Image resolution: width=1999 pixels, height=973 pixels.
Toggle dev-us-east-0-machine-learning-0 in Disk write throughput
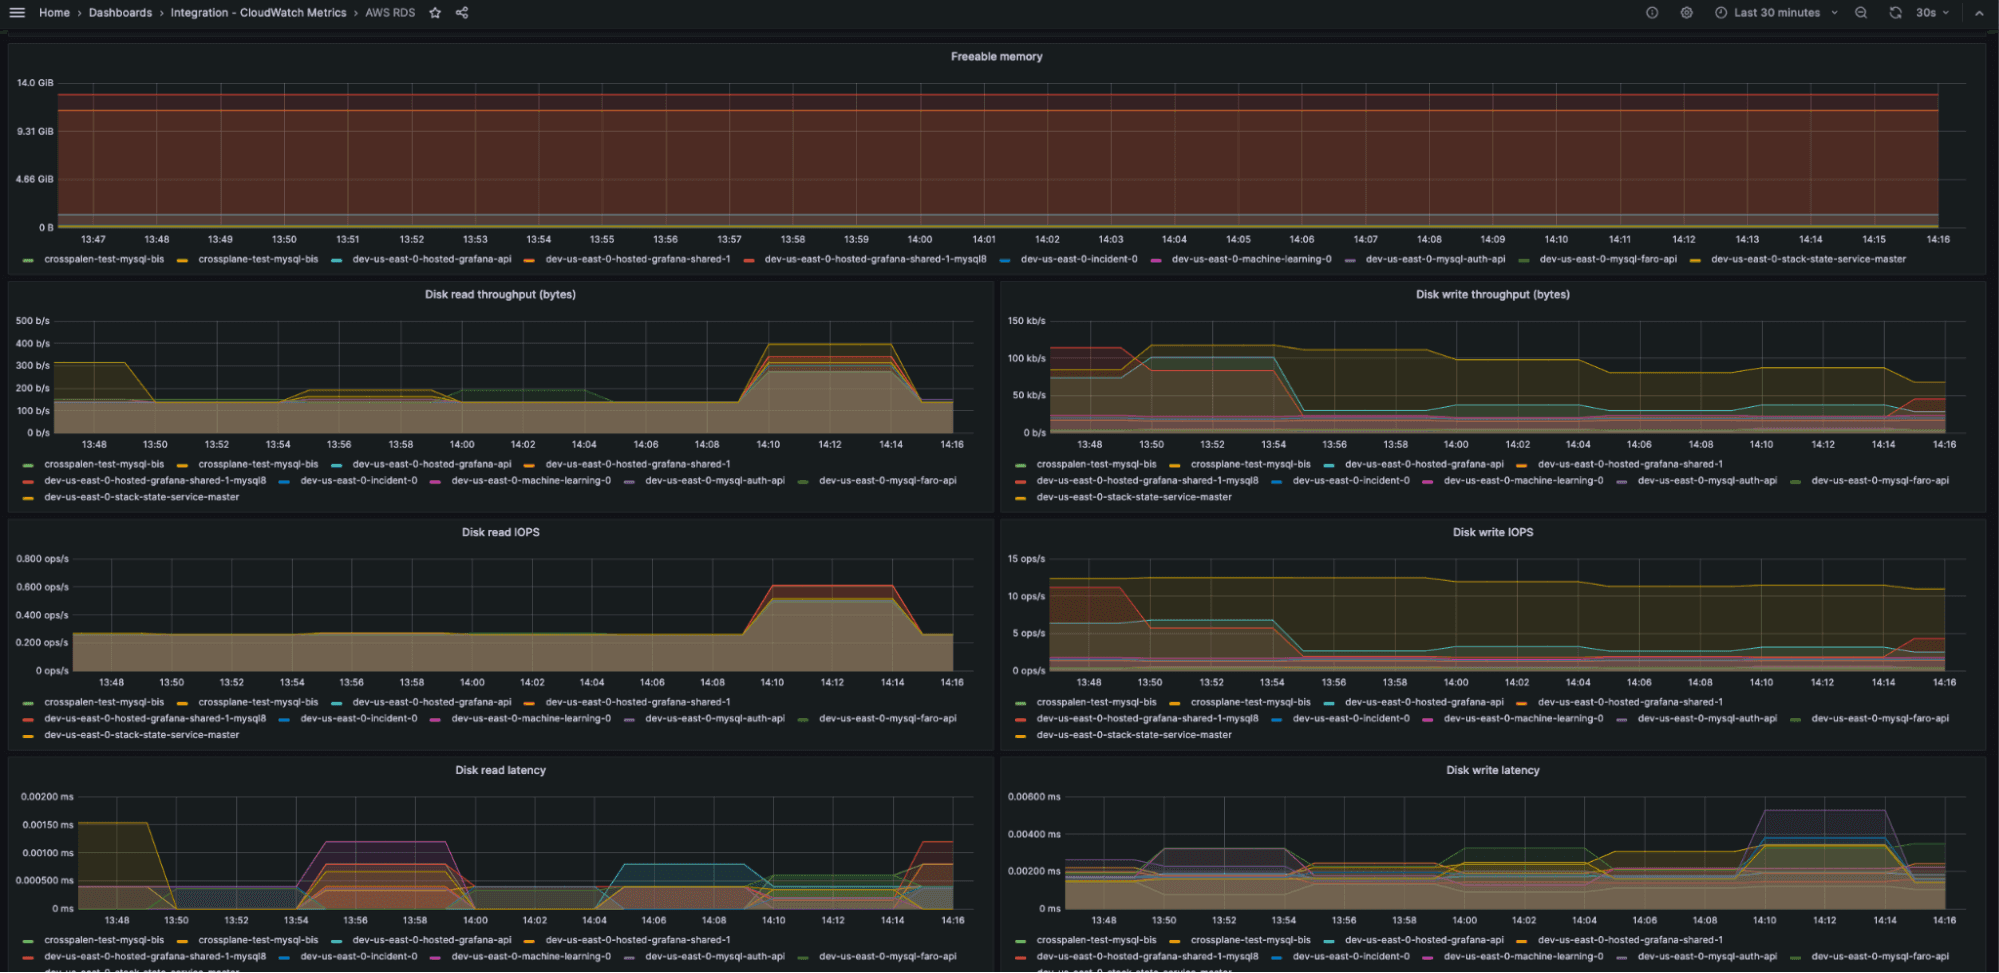coord(1525,480)
